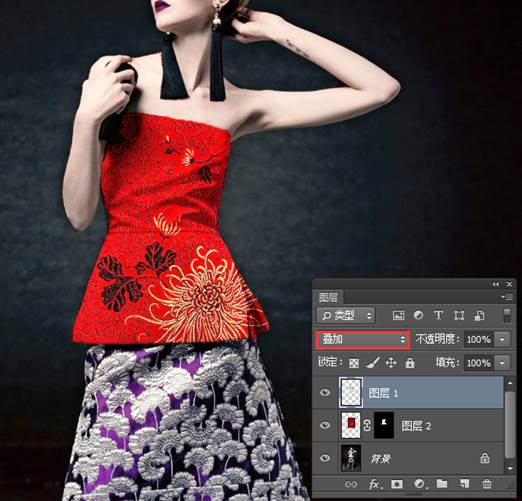Open the 叠加 blend mode dropdown
This screenshot has height=501, width=522.
(x=363, y=340)
